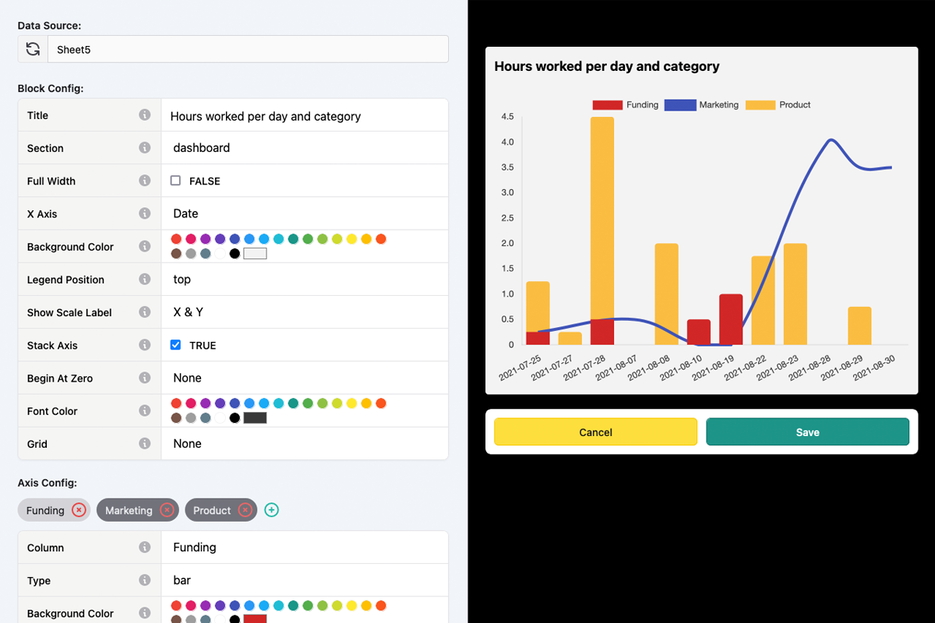Click the Title info icon
This screenshot has width=935, height=623.
point(146,115)
